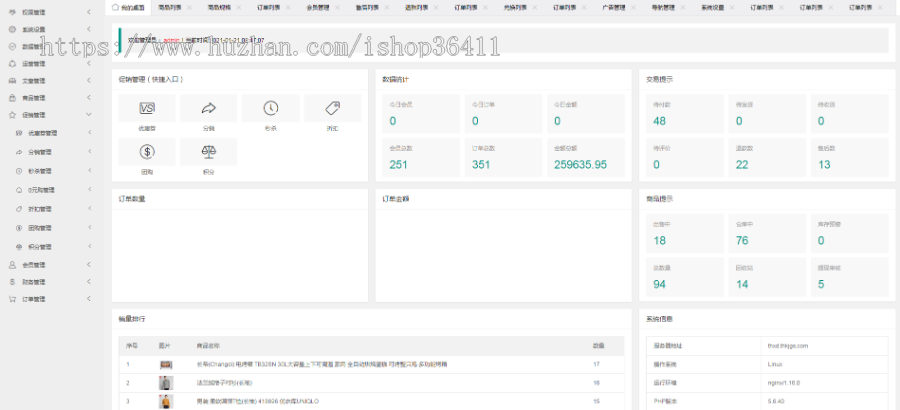Click the tag icon beside 折扣管理
The image size is (900, 410).
19,209
